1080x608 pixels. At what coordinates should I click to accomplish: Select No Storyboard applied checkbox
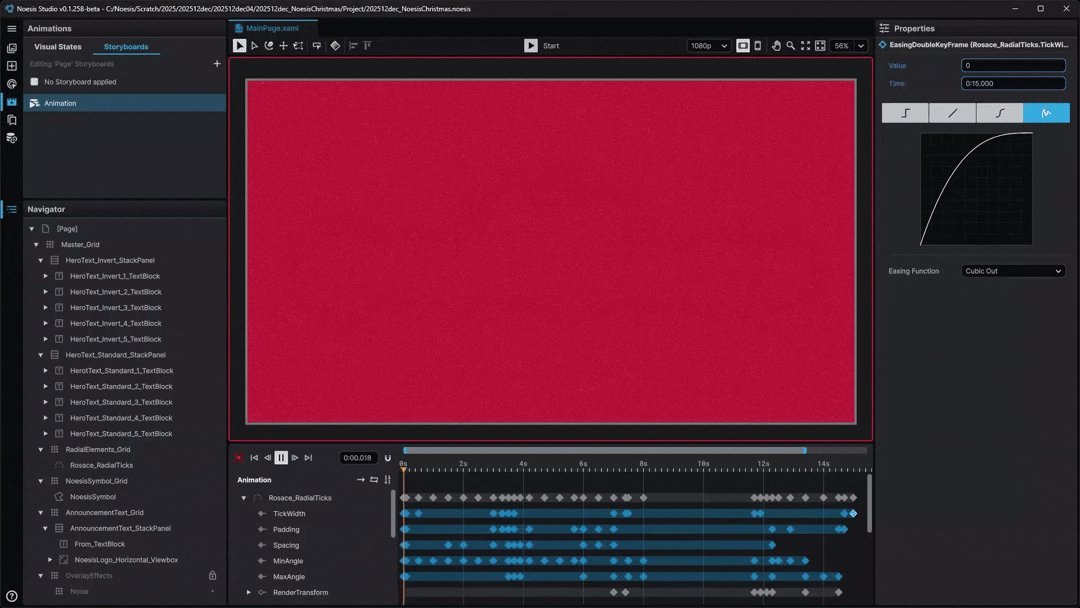(x=34, y=82)
